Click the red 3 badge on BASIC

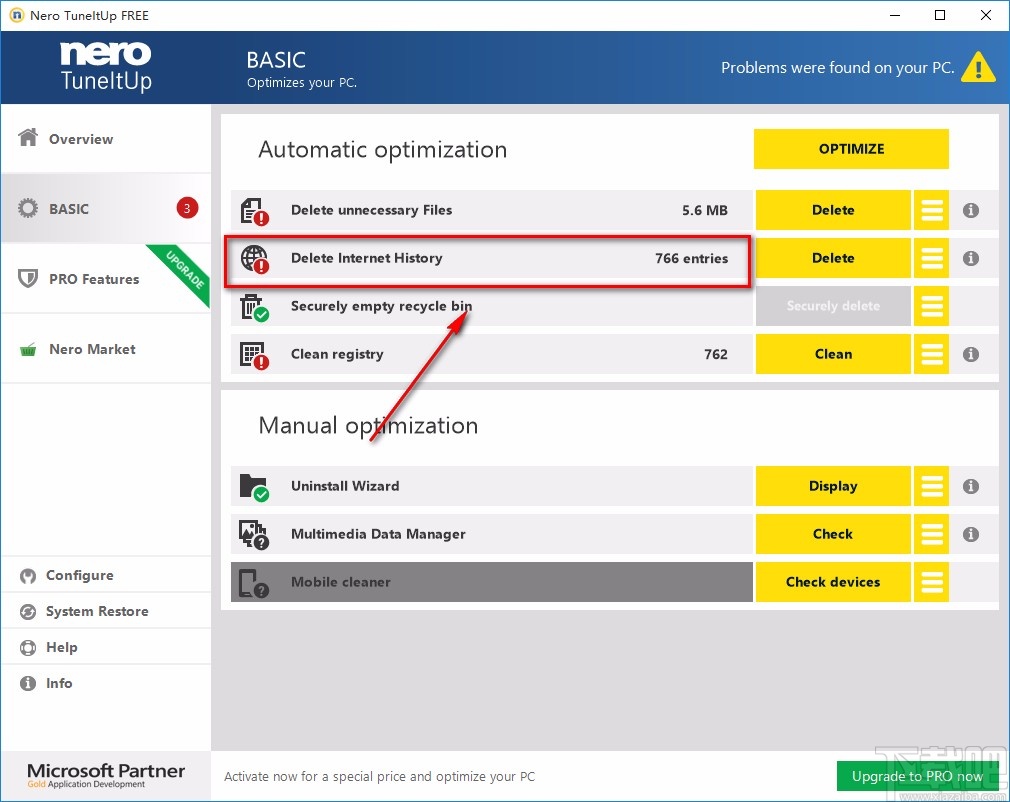pos(187,208)
